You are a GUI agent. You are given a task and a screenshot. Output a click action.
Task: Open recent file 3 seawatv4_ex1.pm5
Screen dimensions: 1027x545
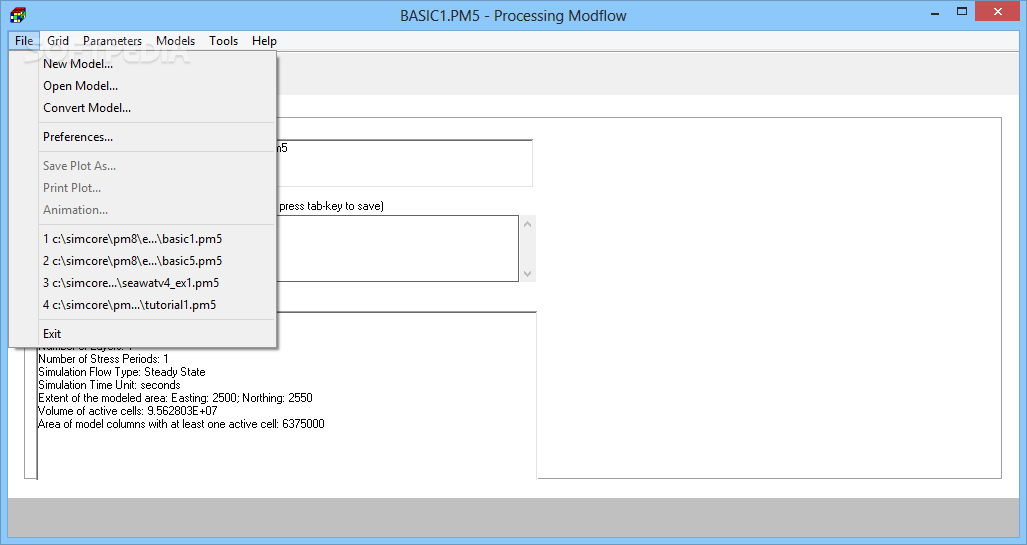(143, 283)
